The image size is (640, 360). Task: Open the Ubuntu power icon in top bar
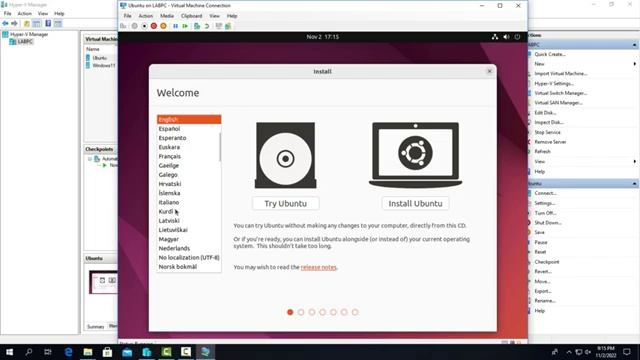517,37
